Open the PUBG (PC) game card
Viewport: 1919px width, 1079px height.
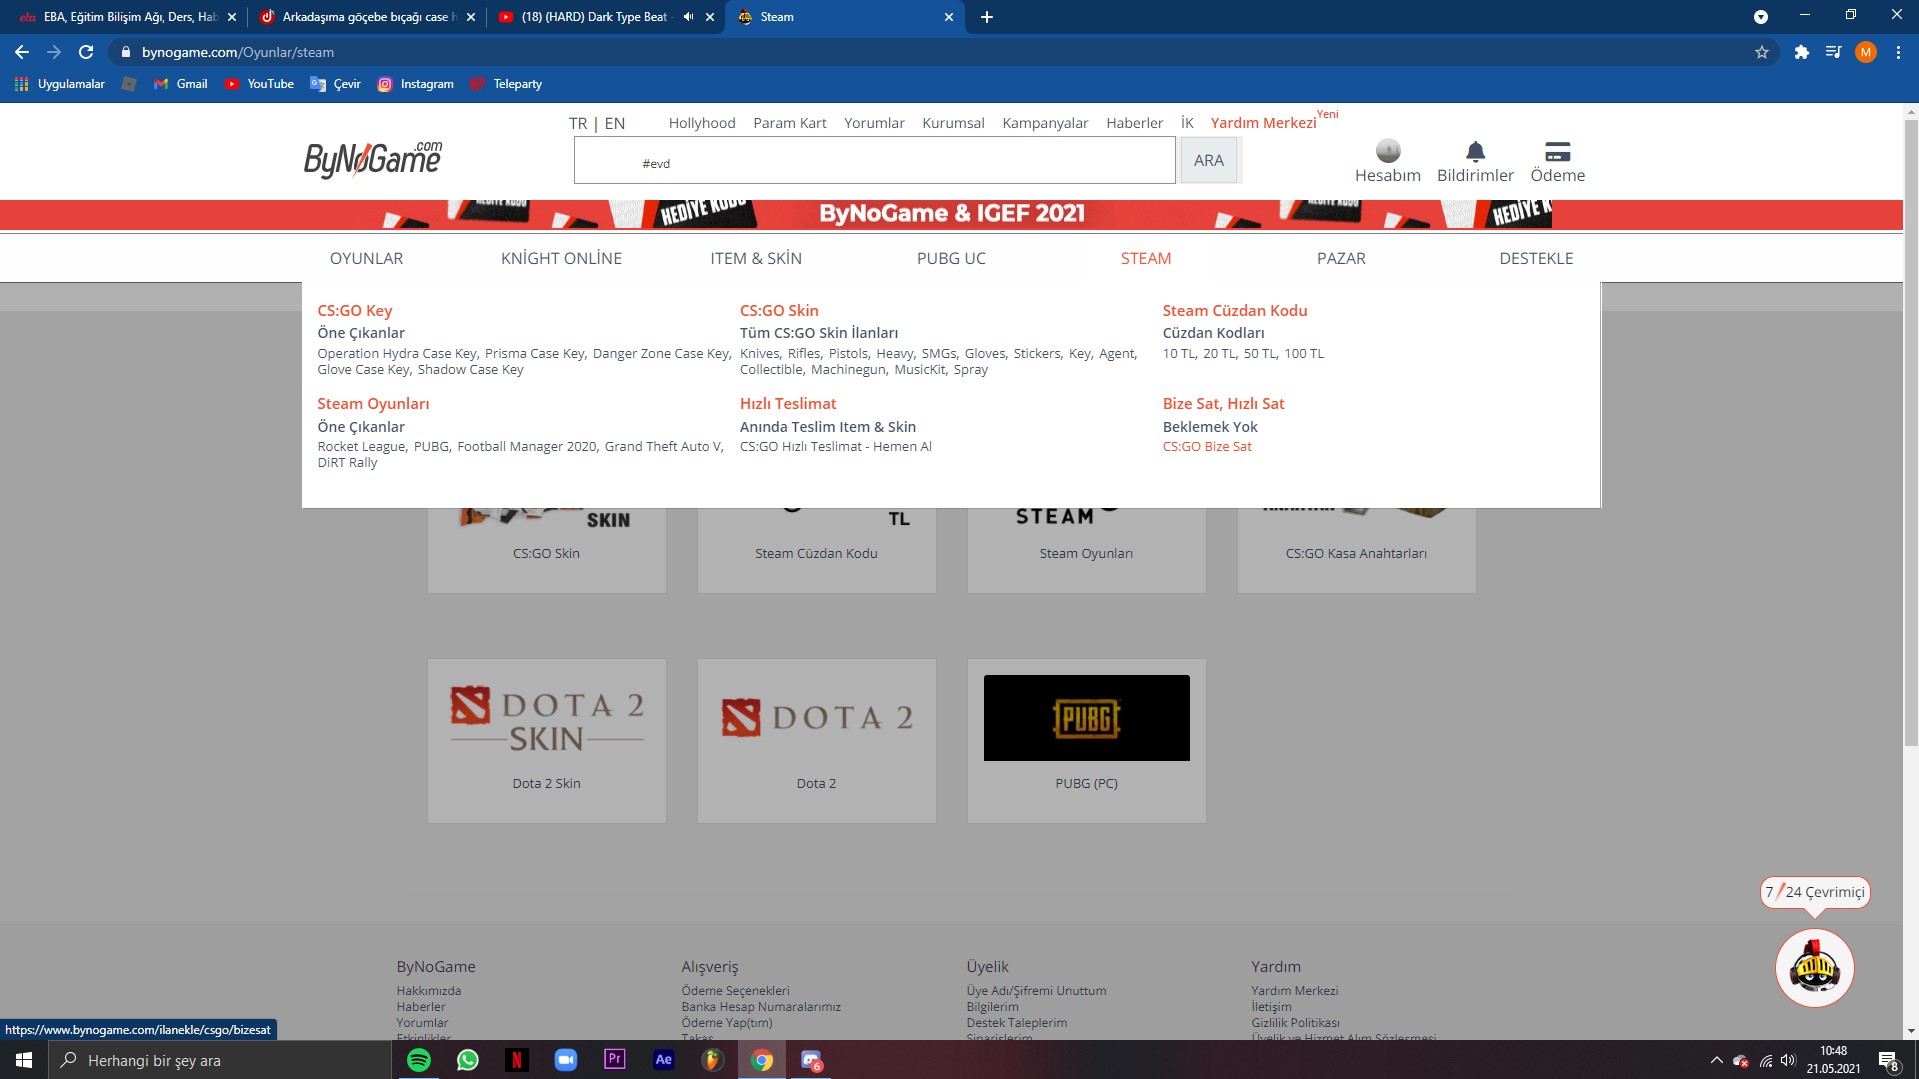pos(1086,740)
